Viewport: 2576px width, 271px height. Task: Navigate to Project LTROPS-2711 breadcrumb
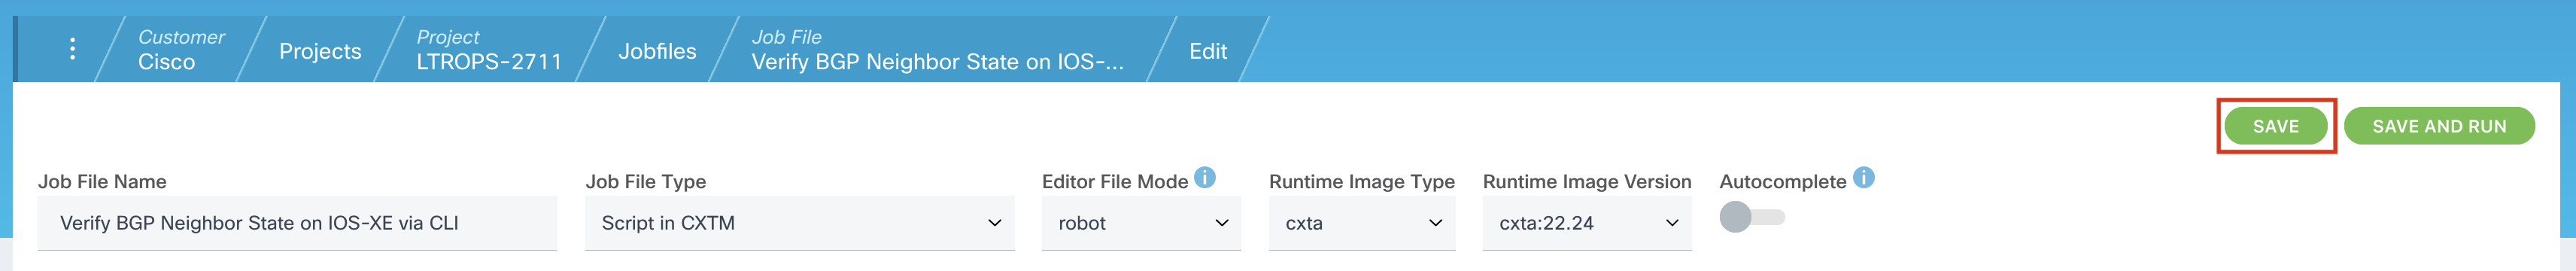pyautogui.click(x=489, y=49)
